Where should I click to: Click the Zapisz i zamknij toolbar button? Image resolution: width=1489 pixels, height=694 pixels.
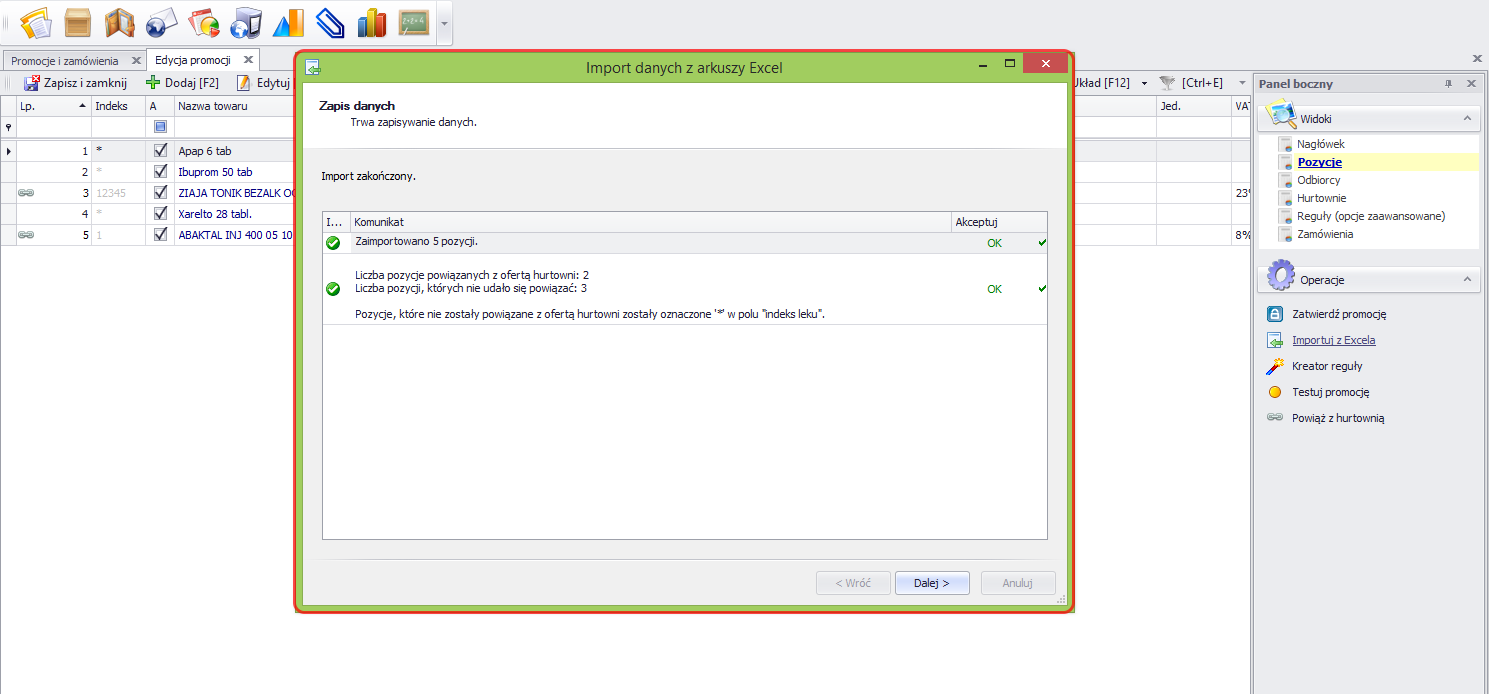pyautogui.click(x=75, y=83)
